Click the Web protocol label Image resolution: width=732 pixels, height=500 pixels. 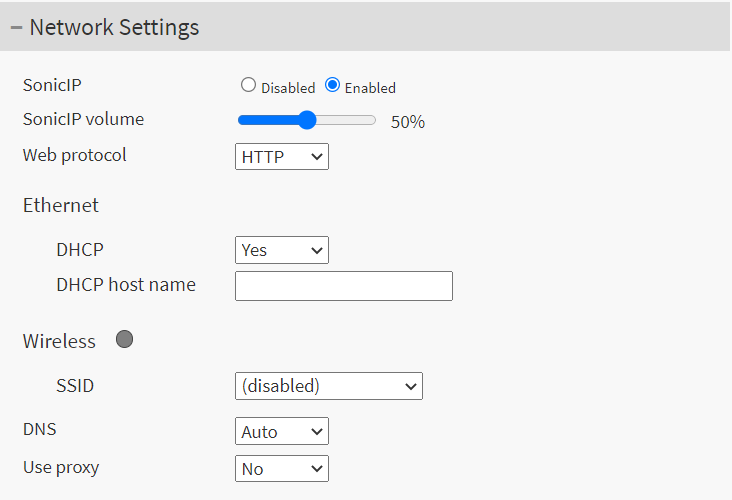[75, 156]
